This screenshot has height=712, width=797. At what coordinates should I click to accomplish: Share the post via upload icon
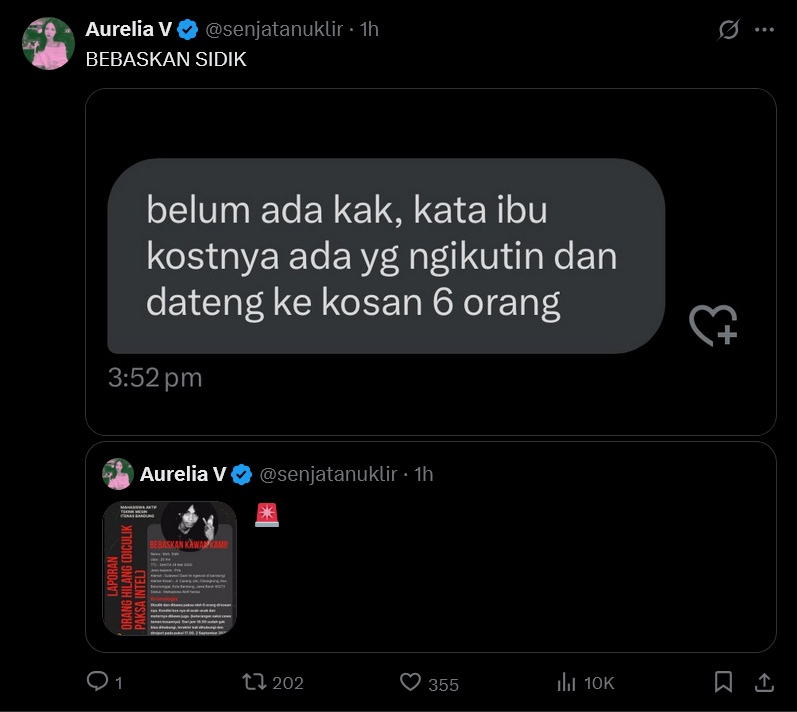point(764,682)
